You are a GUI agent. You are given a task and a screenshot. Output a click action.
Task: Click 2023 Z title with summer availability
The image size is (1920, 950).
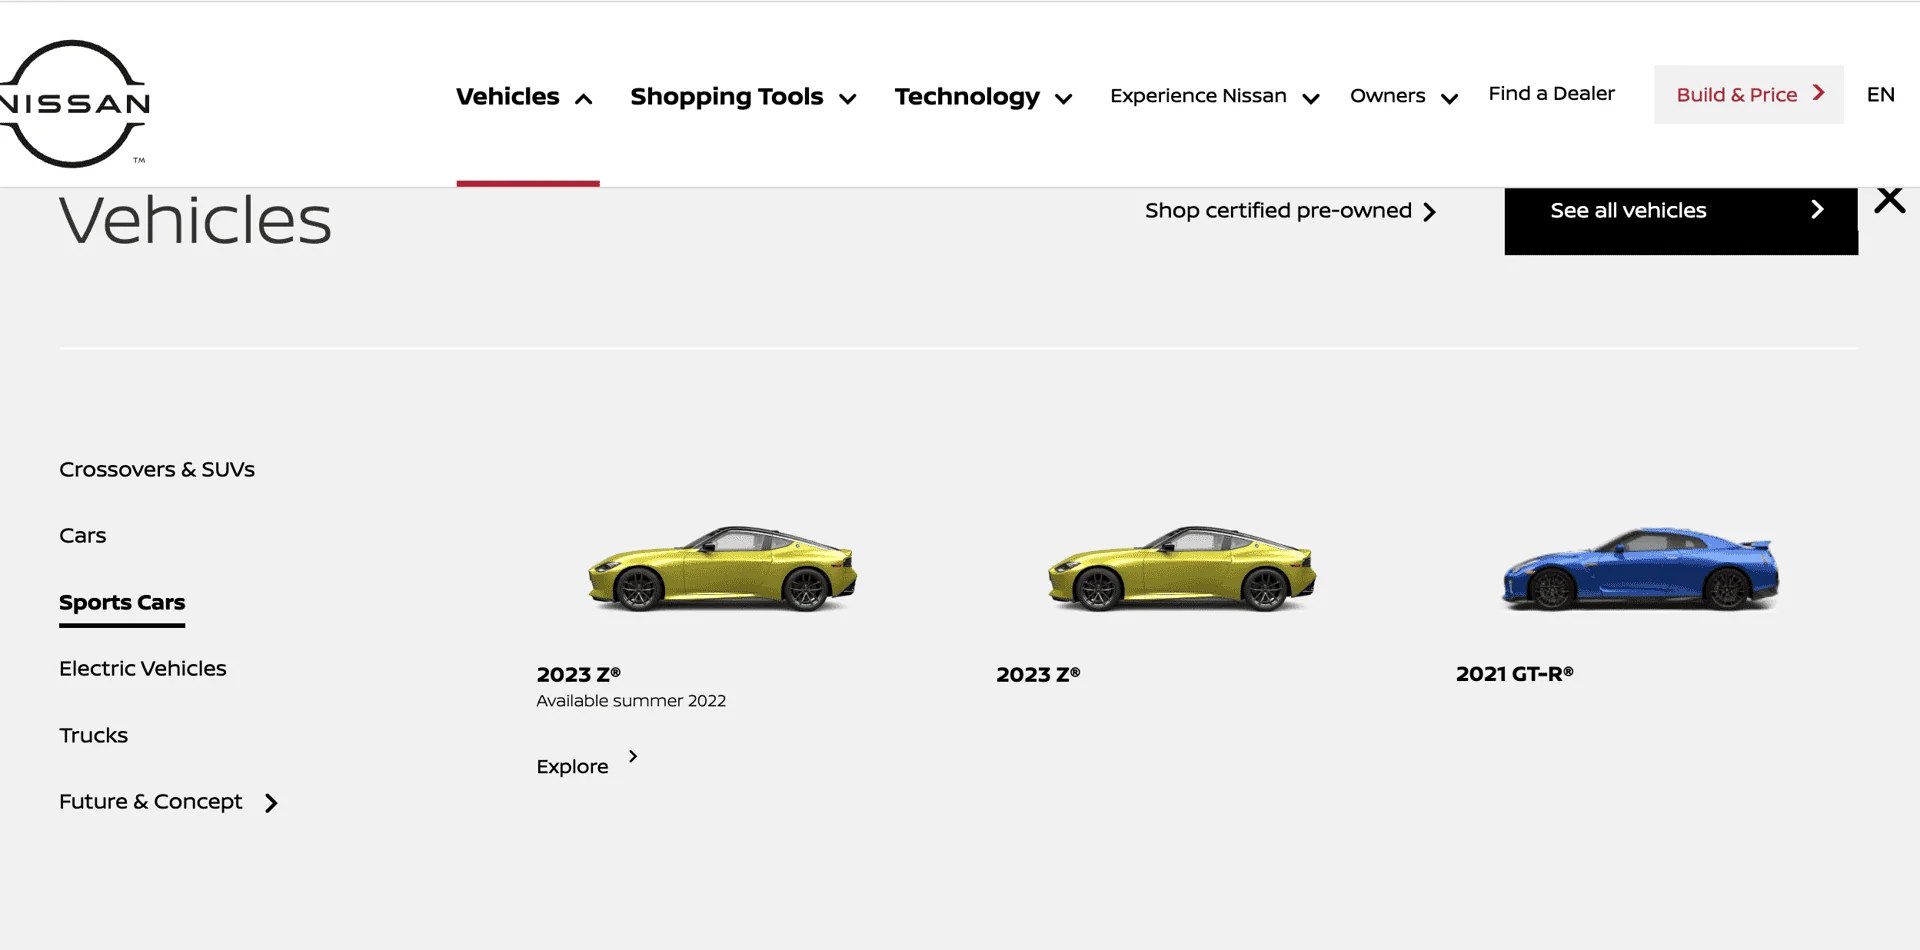click(578, 674)
